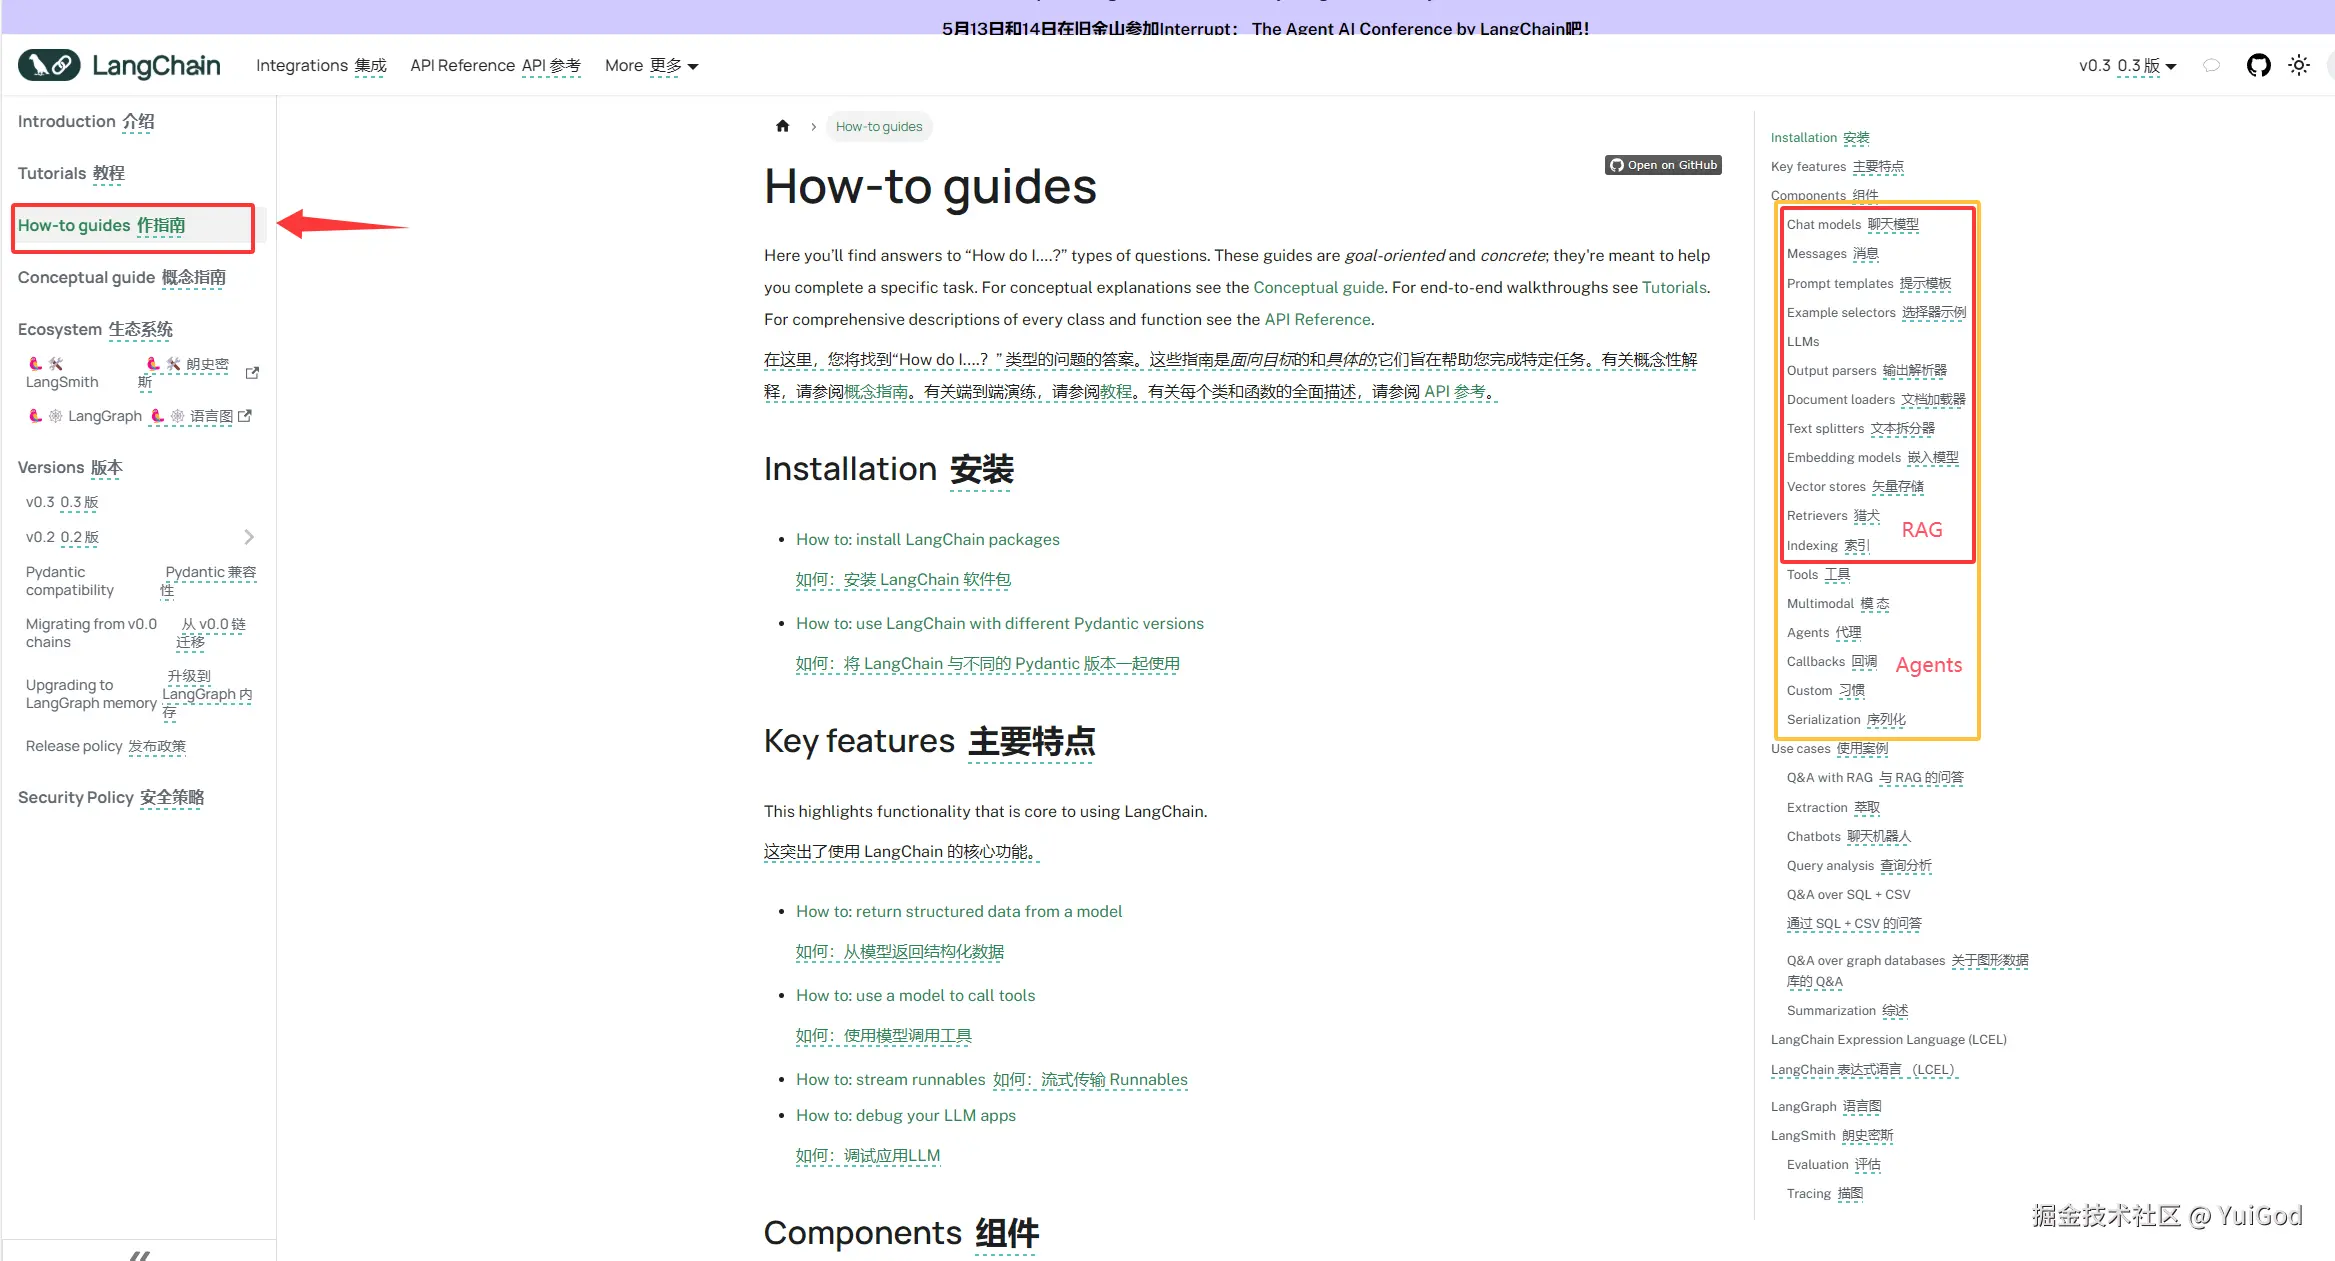This screenshot has width=2335, height=1261.
Task: Jump to Query analysis in the table of contents
Action: pos(1859,865)
